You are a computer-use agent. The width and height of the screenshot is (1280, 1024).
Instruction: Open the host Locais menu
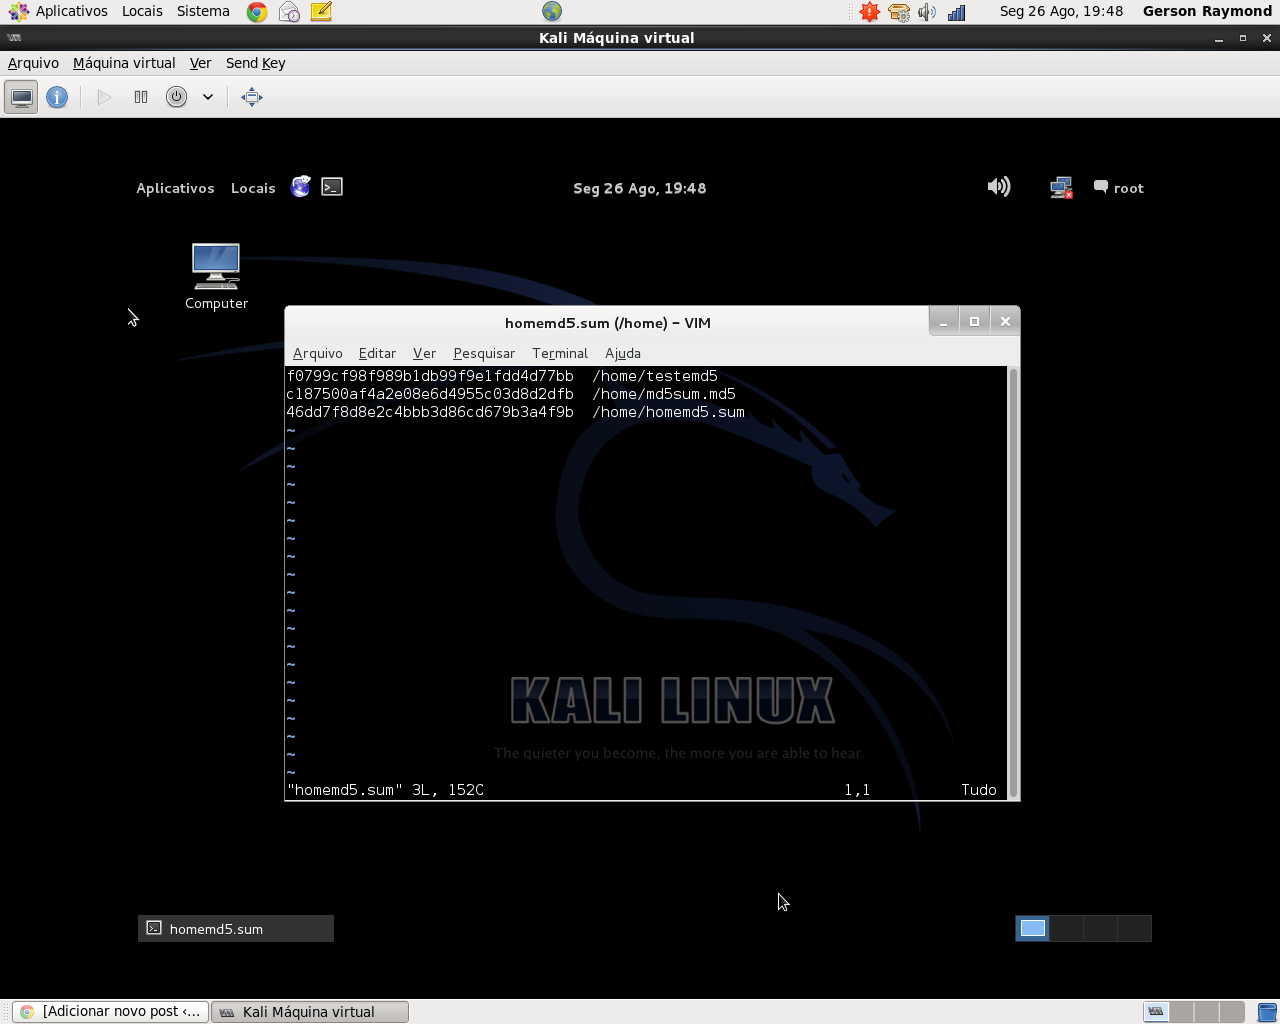(142, 11)
